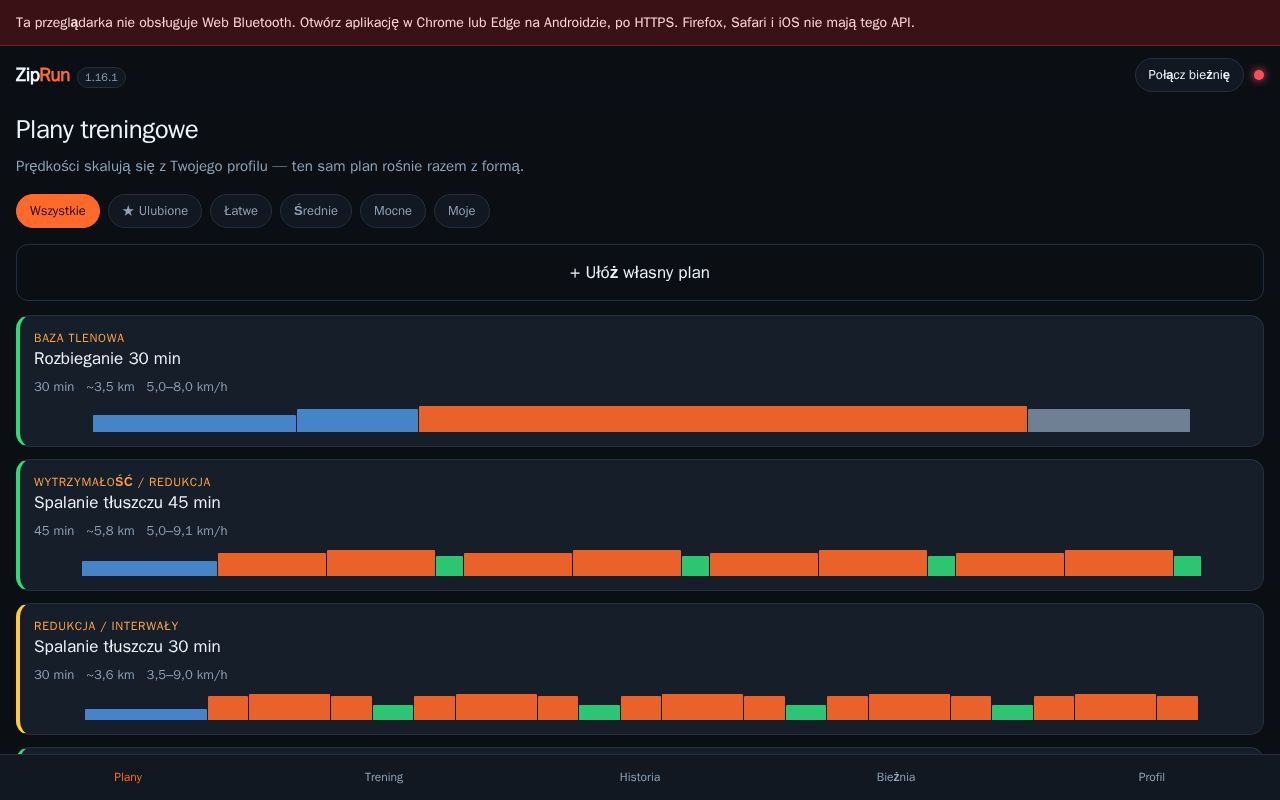Click the 5,0–8,0 km/h speed range
1280x800 pixels.
click(187, 387)
